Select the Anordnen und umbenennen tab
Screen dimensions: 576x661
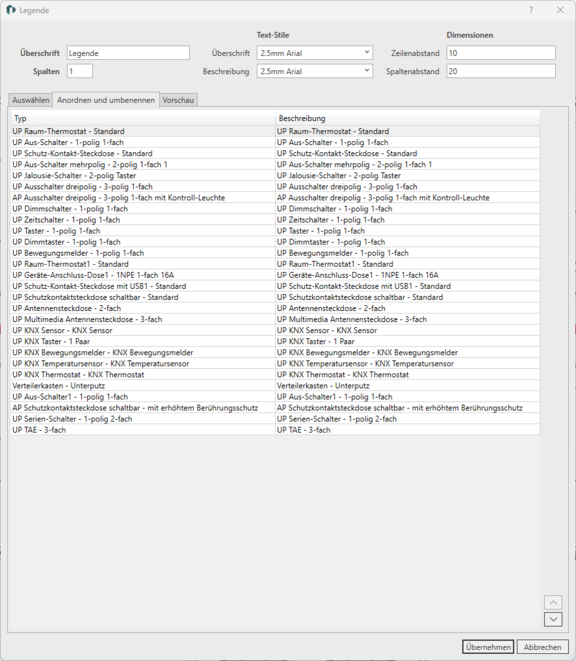coord(106,100)
